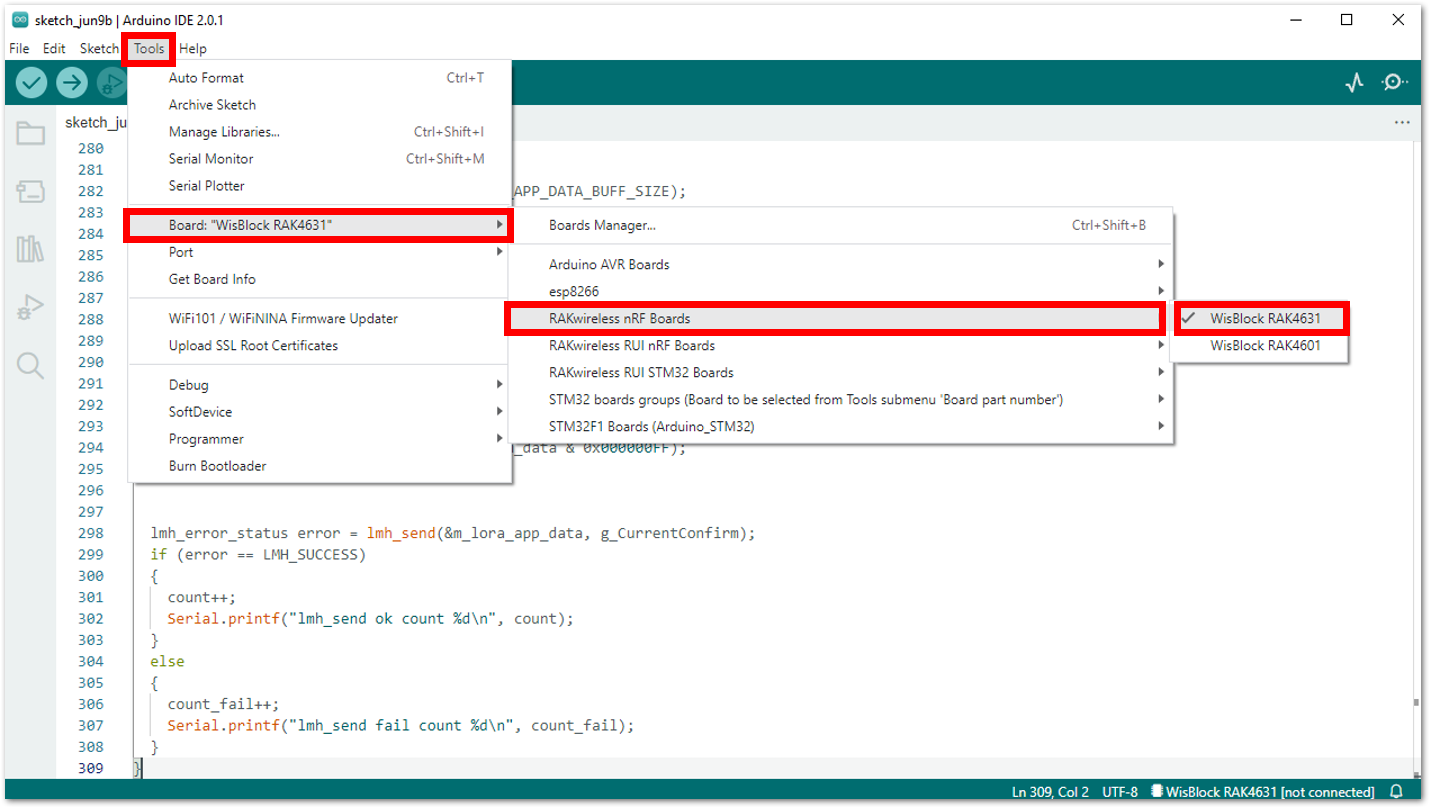Open the Sketch menu
The image size is (1430, 808).
(x=99, y=48)
